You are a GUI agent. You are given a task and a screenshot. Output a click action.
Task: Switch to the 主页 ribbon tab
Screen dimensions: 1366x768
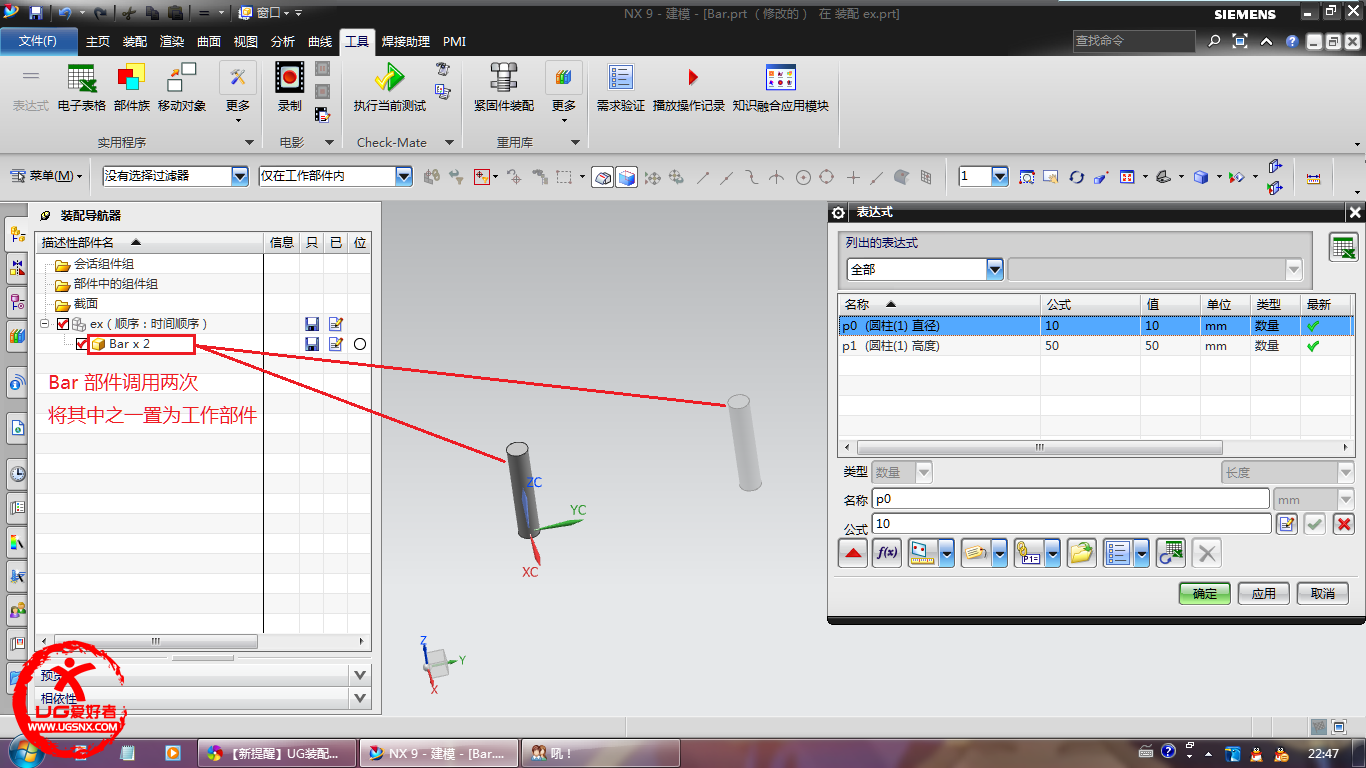point(98,41)
